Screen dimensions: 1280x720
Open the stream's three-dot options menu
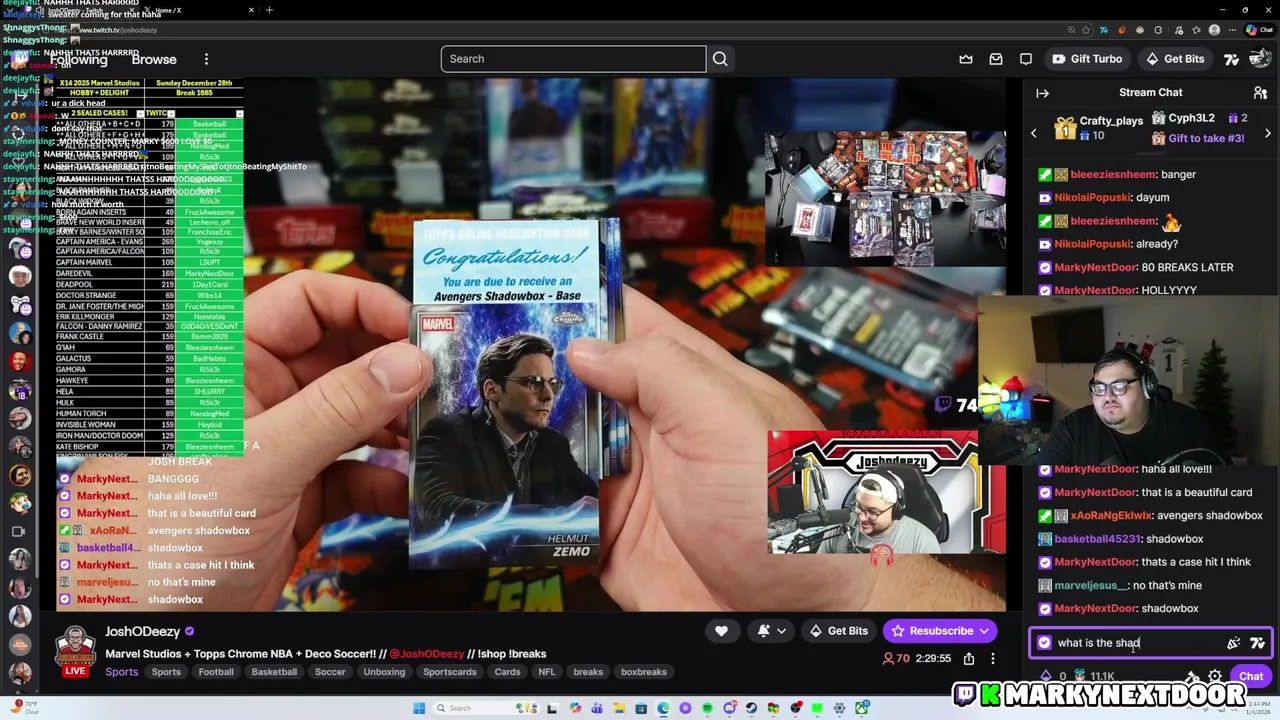pyautogui.click(x=993, y=659)
